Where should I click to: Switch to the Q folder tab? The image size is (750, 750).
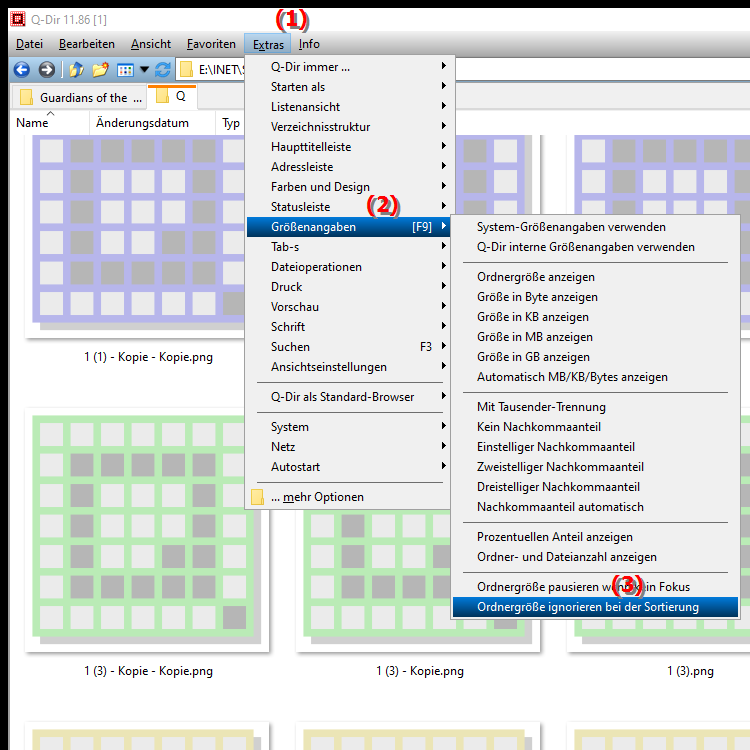[172, 96]
